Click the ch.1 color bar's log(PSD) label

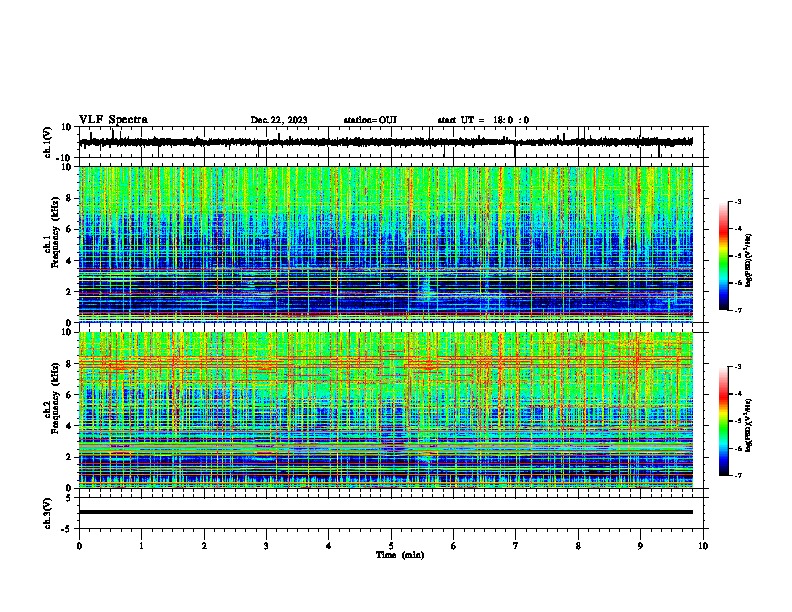point(748,260)
